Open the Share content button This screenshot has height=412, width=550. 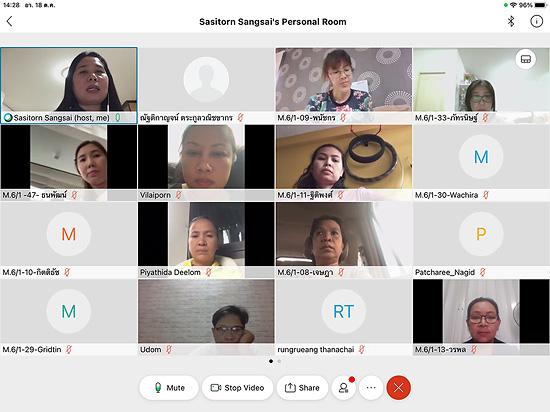302,387
